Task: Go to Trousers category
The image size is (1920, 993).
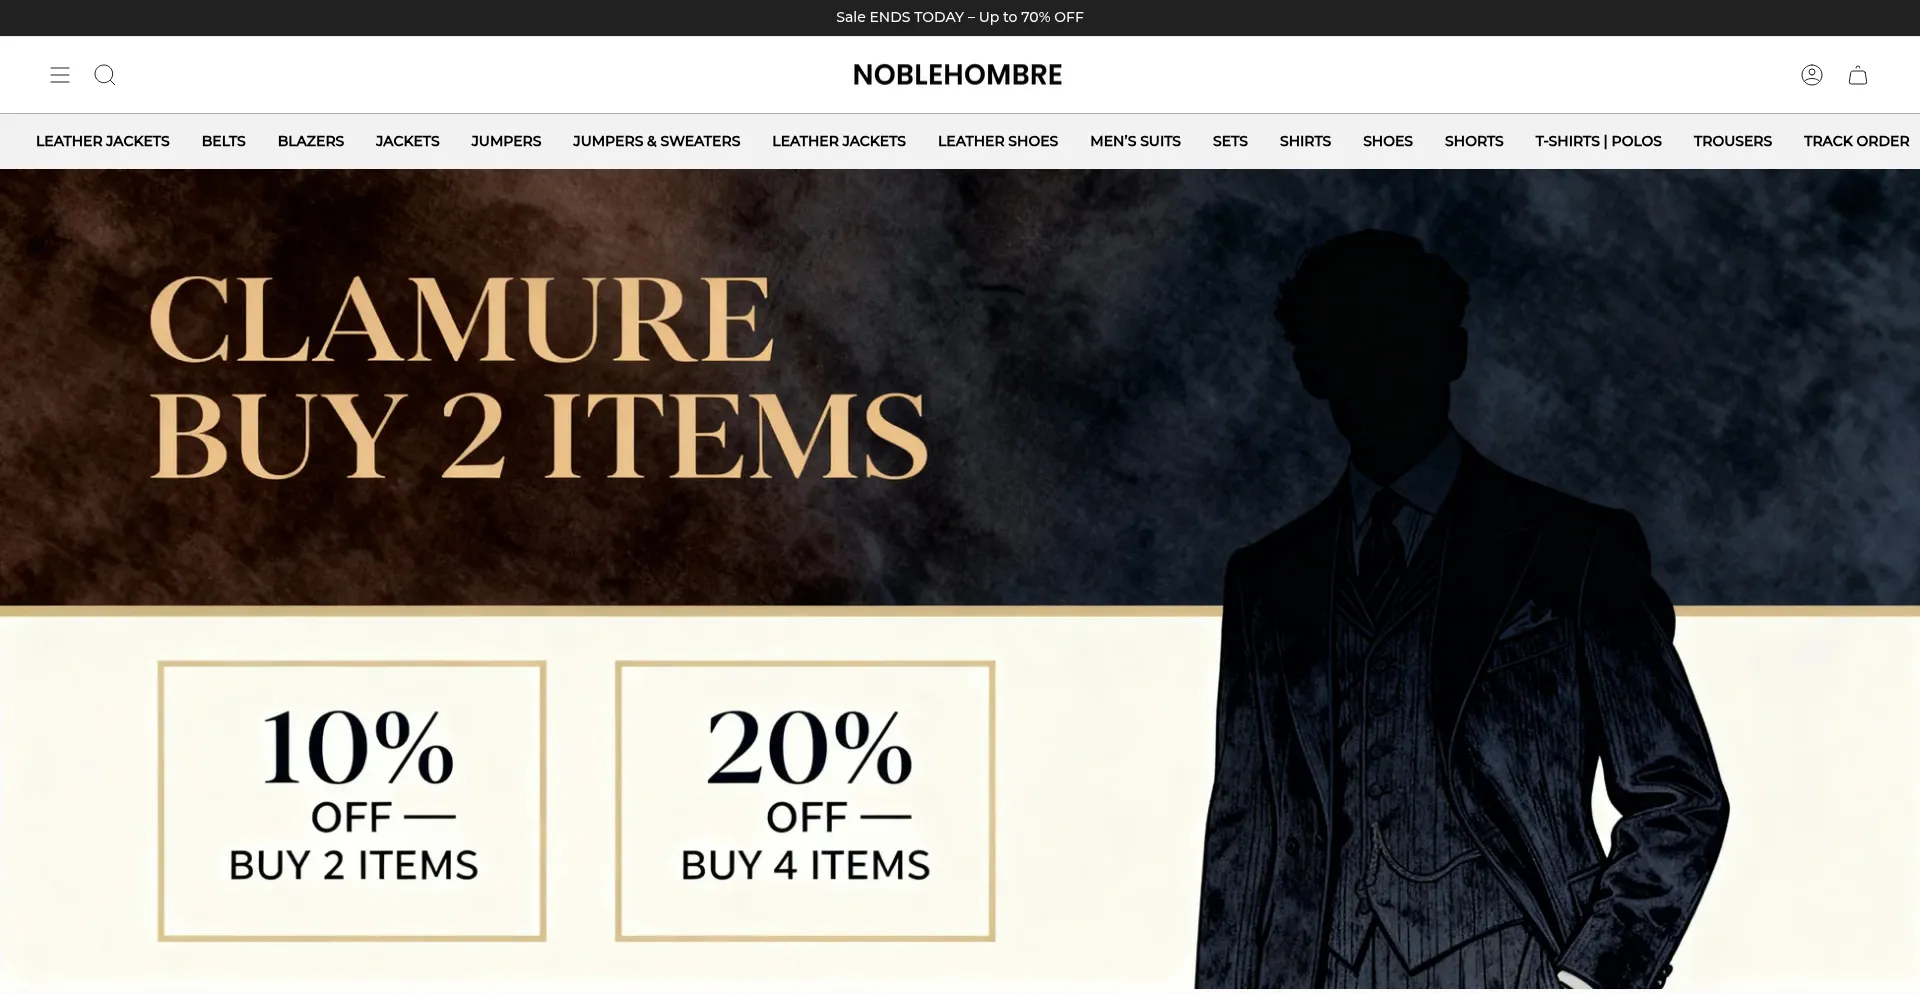Action: click(1733, 141)
